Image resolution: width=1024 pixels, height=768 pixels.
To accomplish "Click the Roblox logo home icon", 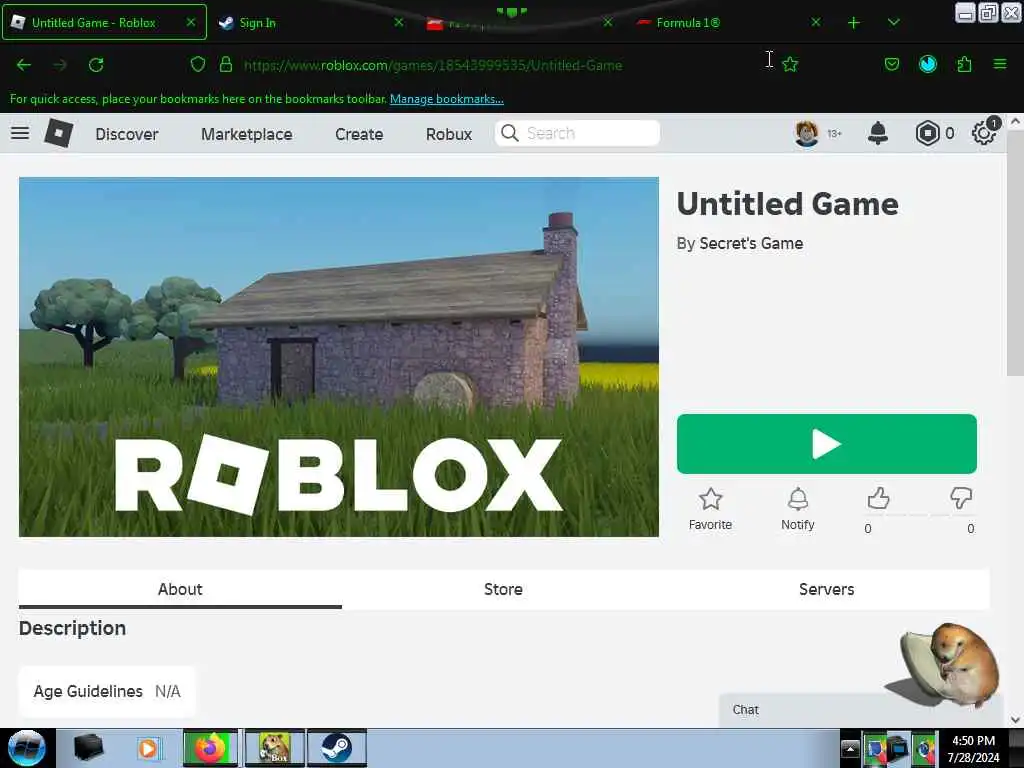I will (58, 133).
